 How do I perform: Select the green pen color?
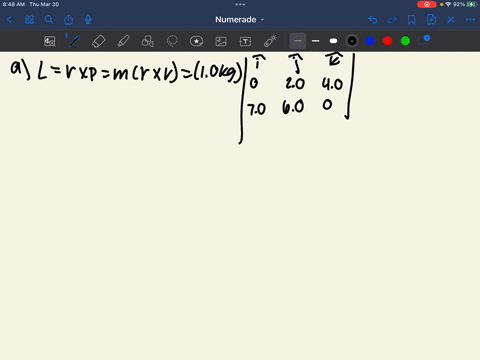[405, 41]
